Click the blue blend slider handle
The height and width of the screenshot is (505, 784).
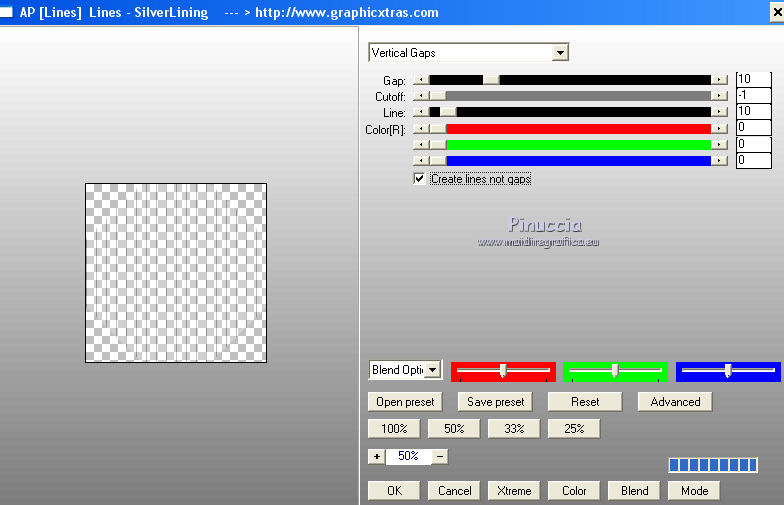(728, 370)
